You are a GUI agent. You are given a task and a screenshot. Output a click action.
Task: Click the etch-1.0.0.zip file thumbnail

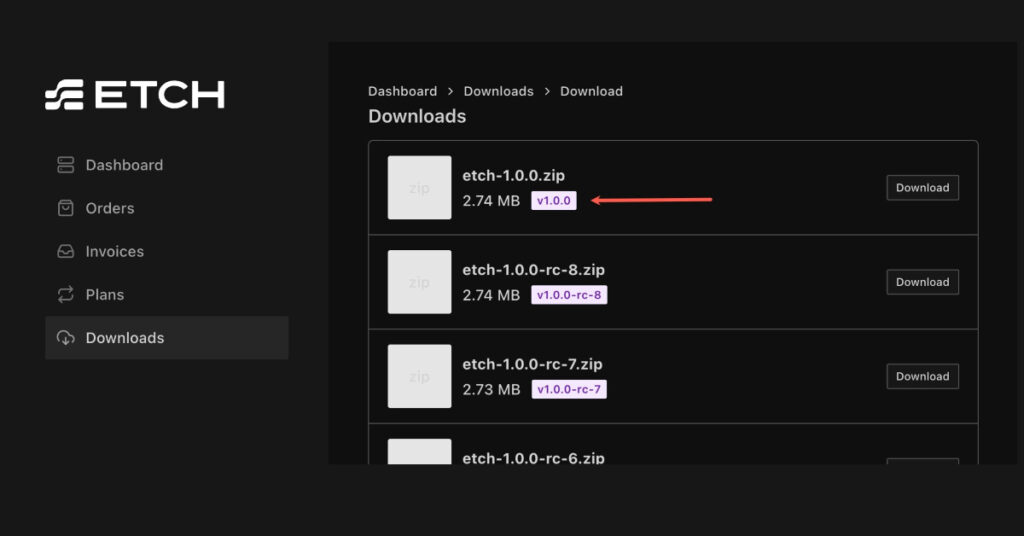click(419, 188)
